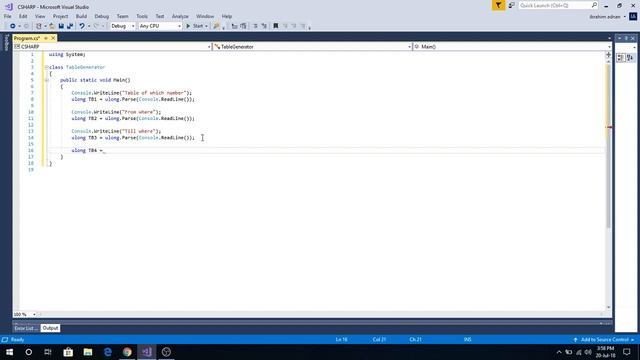
Task: Close the Program.cs tab
Action: pyautogui.click(x=53, y=38)
